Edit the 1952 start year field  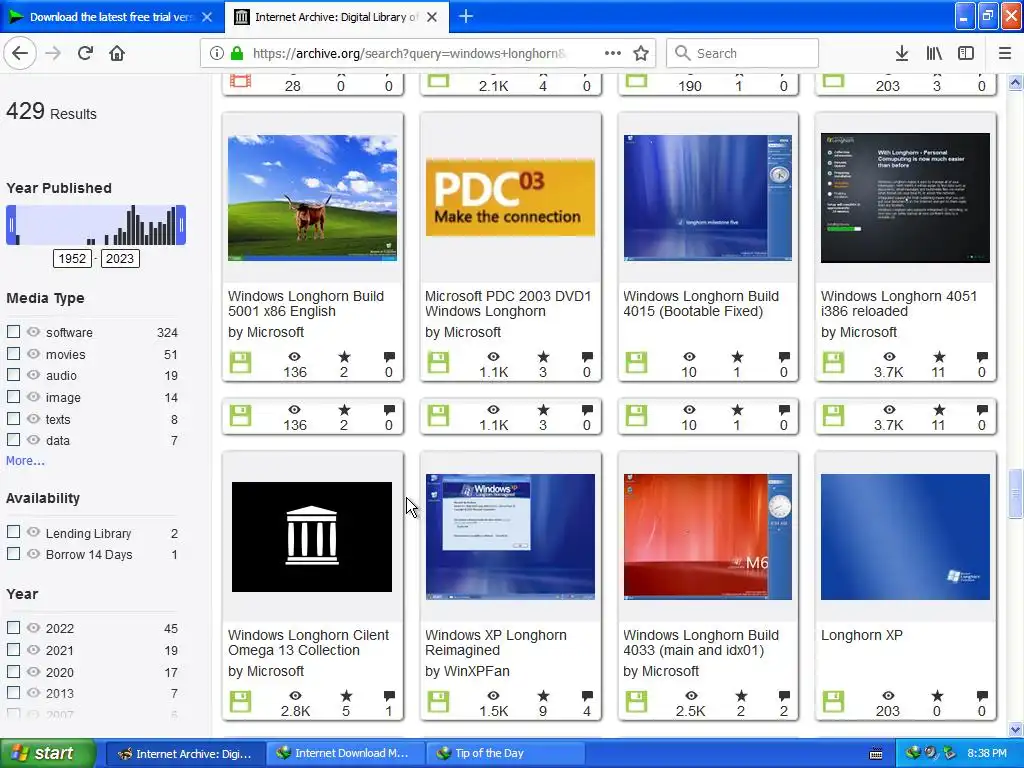tap(72, 259)
